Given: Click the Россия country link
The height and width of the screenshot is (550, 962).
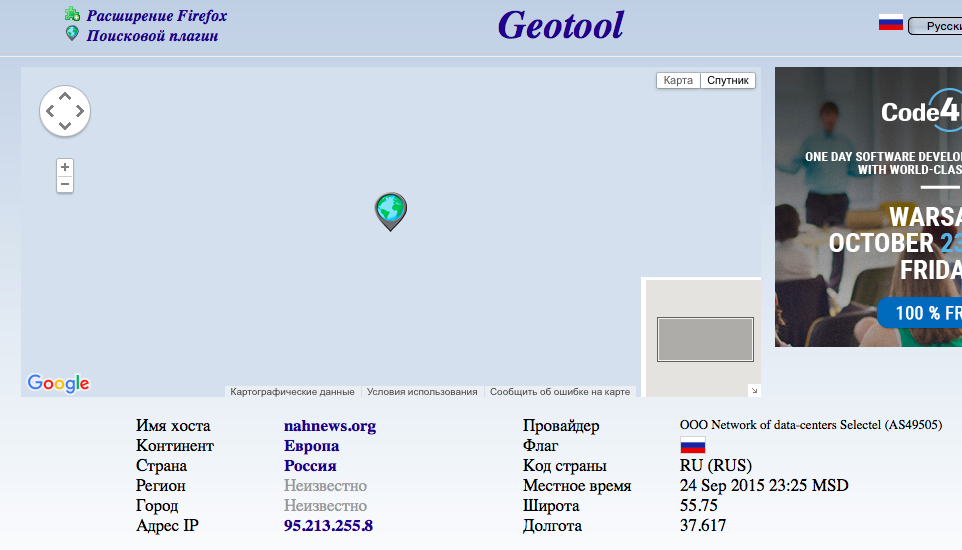Looking at the screenshot, I should pos(310,465).
